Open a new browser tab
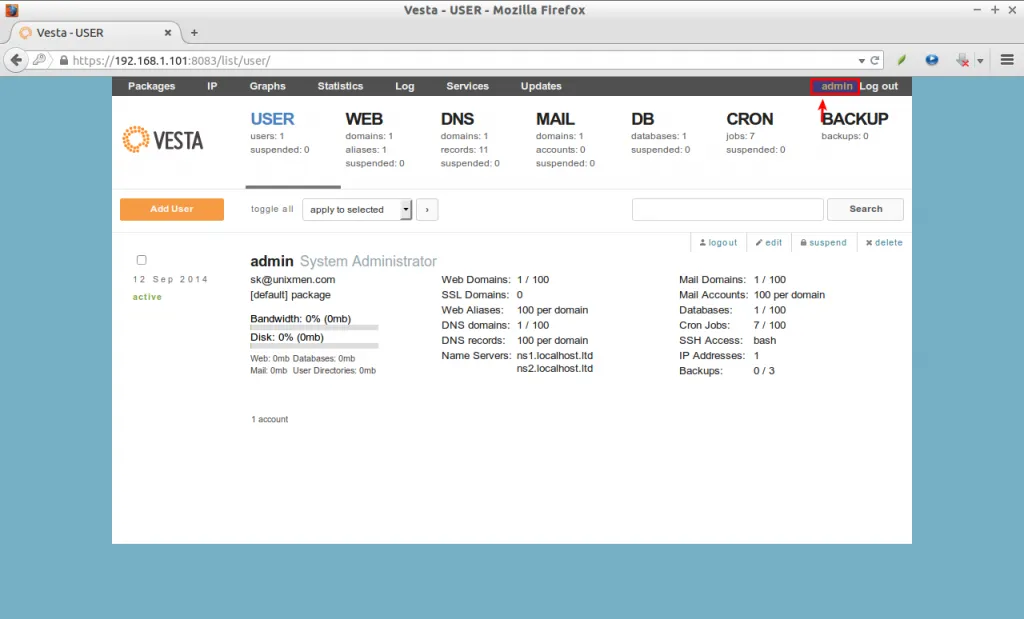Image resolution: width=1024 pixels, height=619 pixels. 194,33
